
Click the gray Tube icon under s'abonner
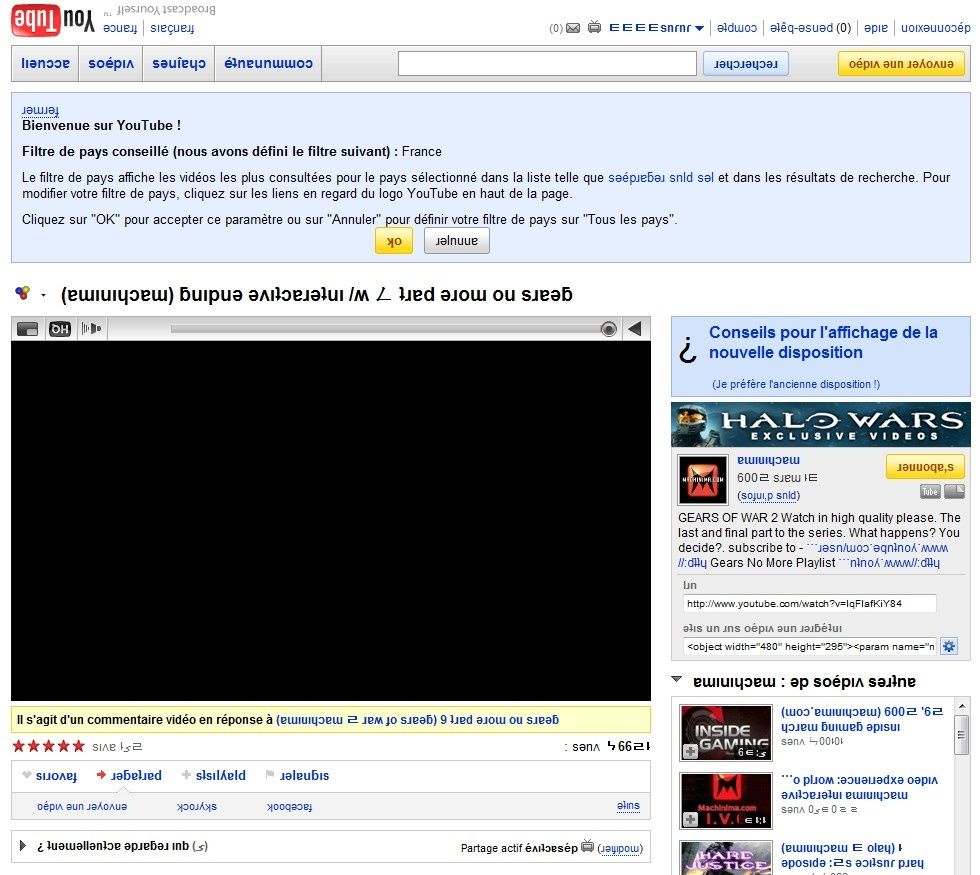click(x=930, y=491)
